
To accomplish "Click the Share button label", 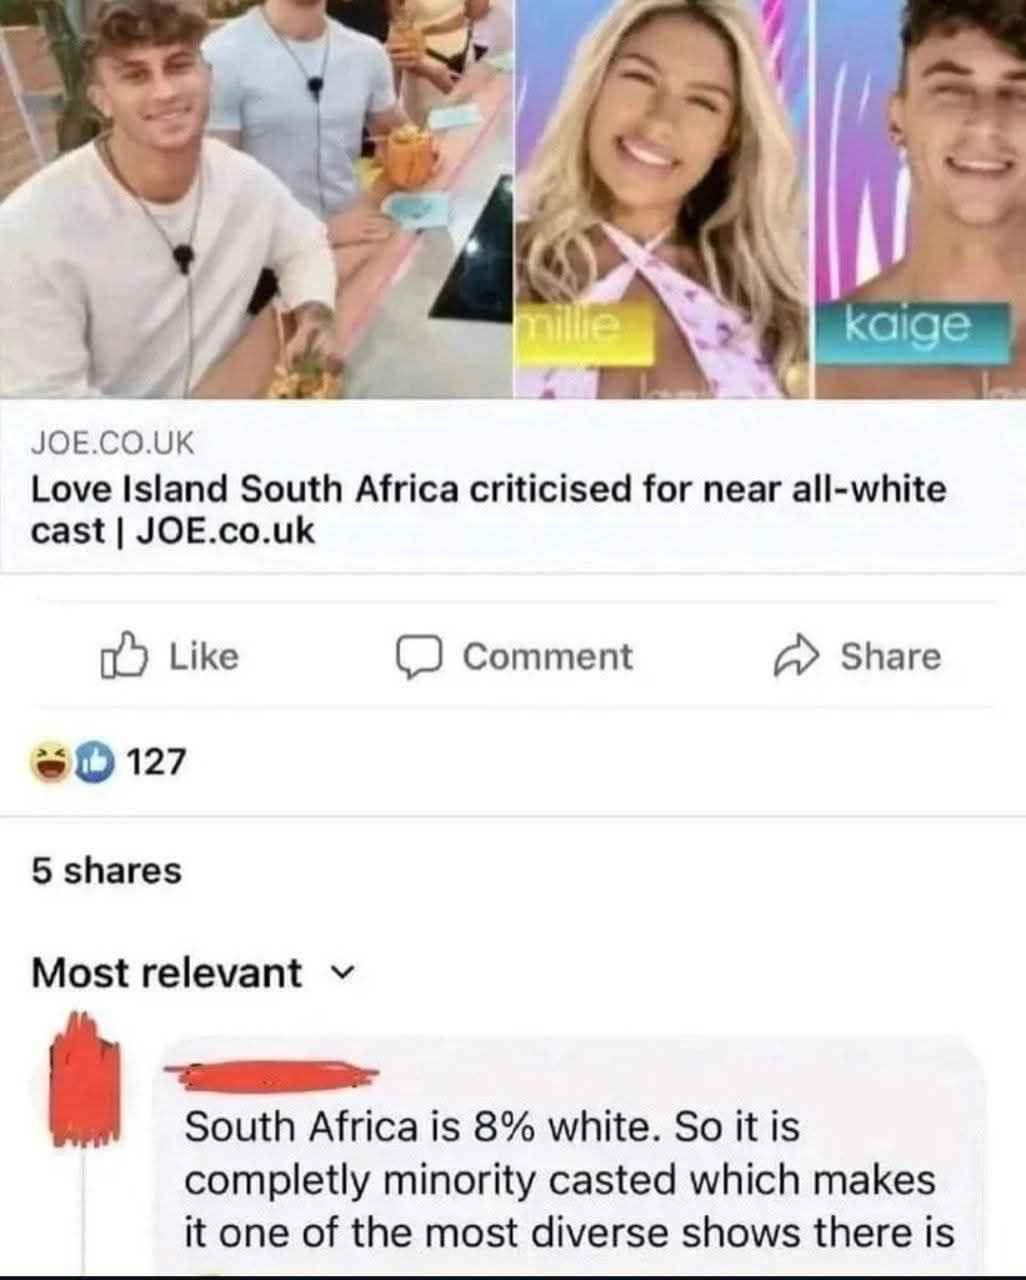I will [891, 657].
